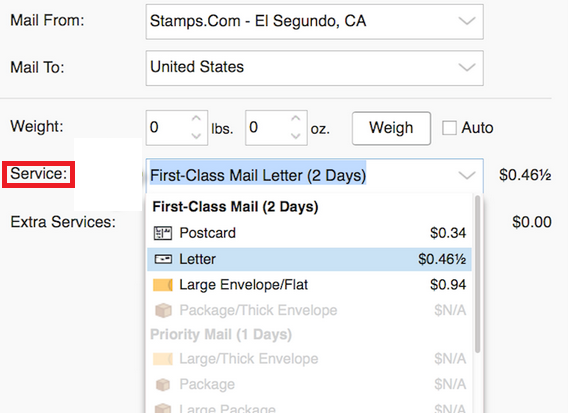Collapse the Service dropdown arrow
This screenshot has height=413, width=568.
pos(467,176)
